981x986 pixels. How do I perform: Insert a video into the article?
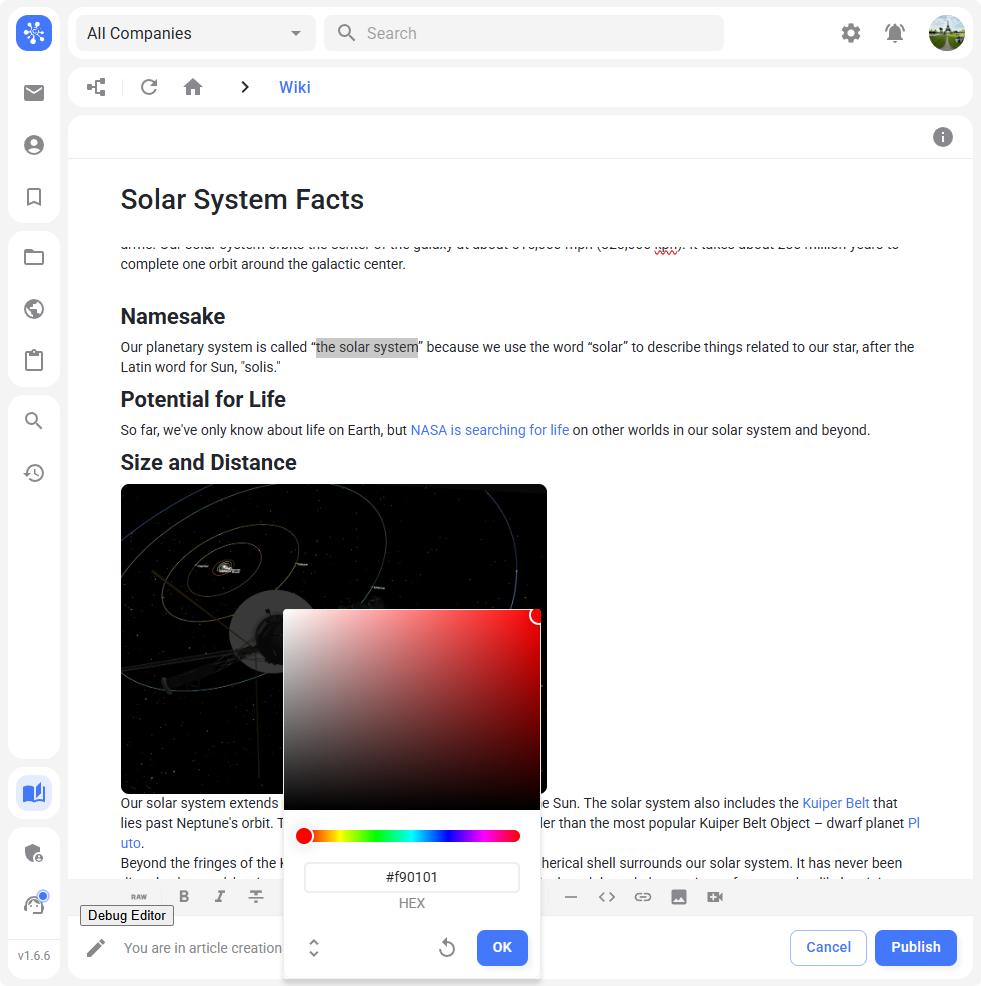click(715, 897)
